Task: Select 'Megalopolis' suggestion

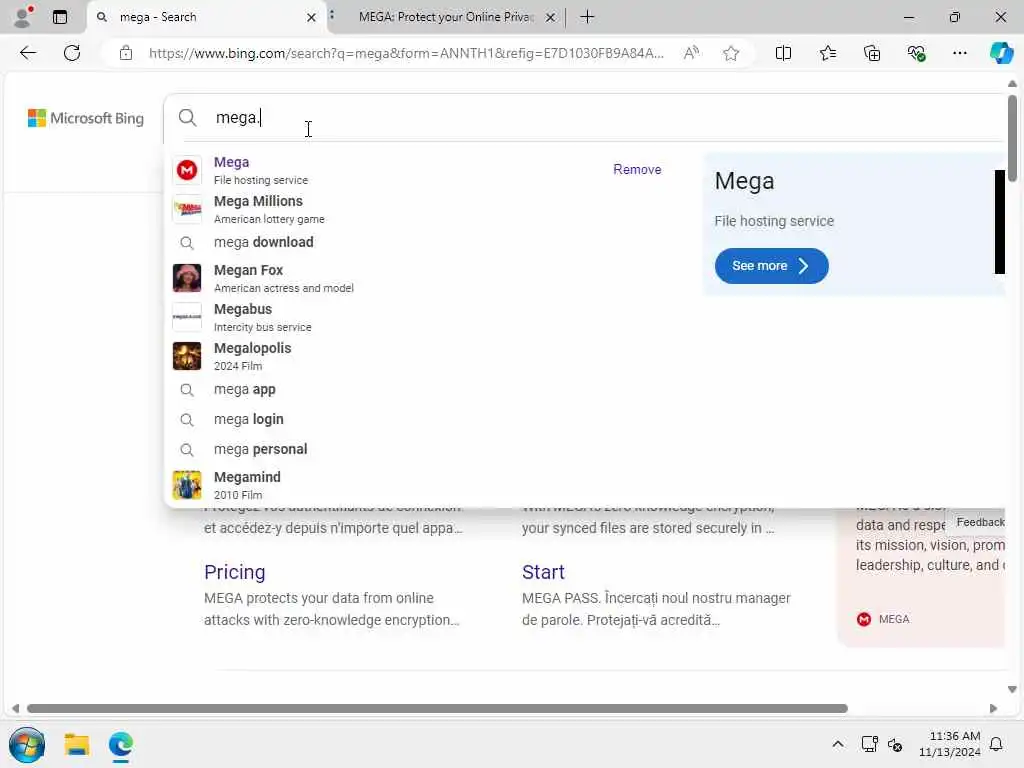Action: pos(418,356)
